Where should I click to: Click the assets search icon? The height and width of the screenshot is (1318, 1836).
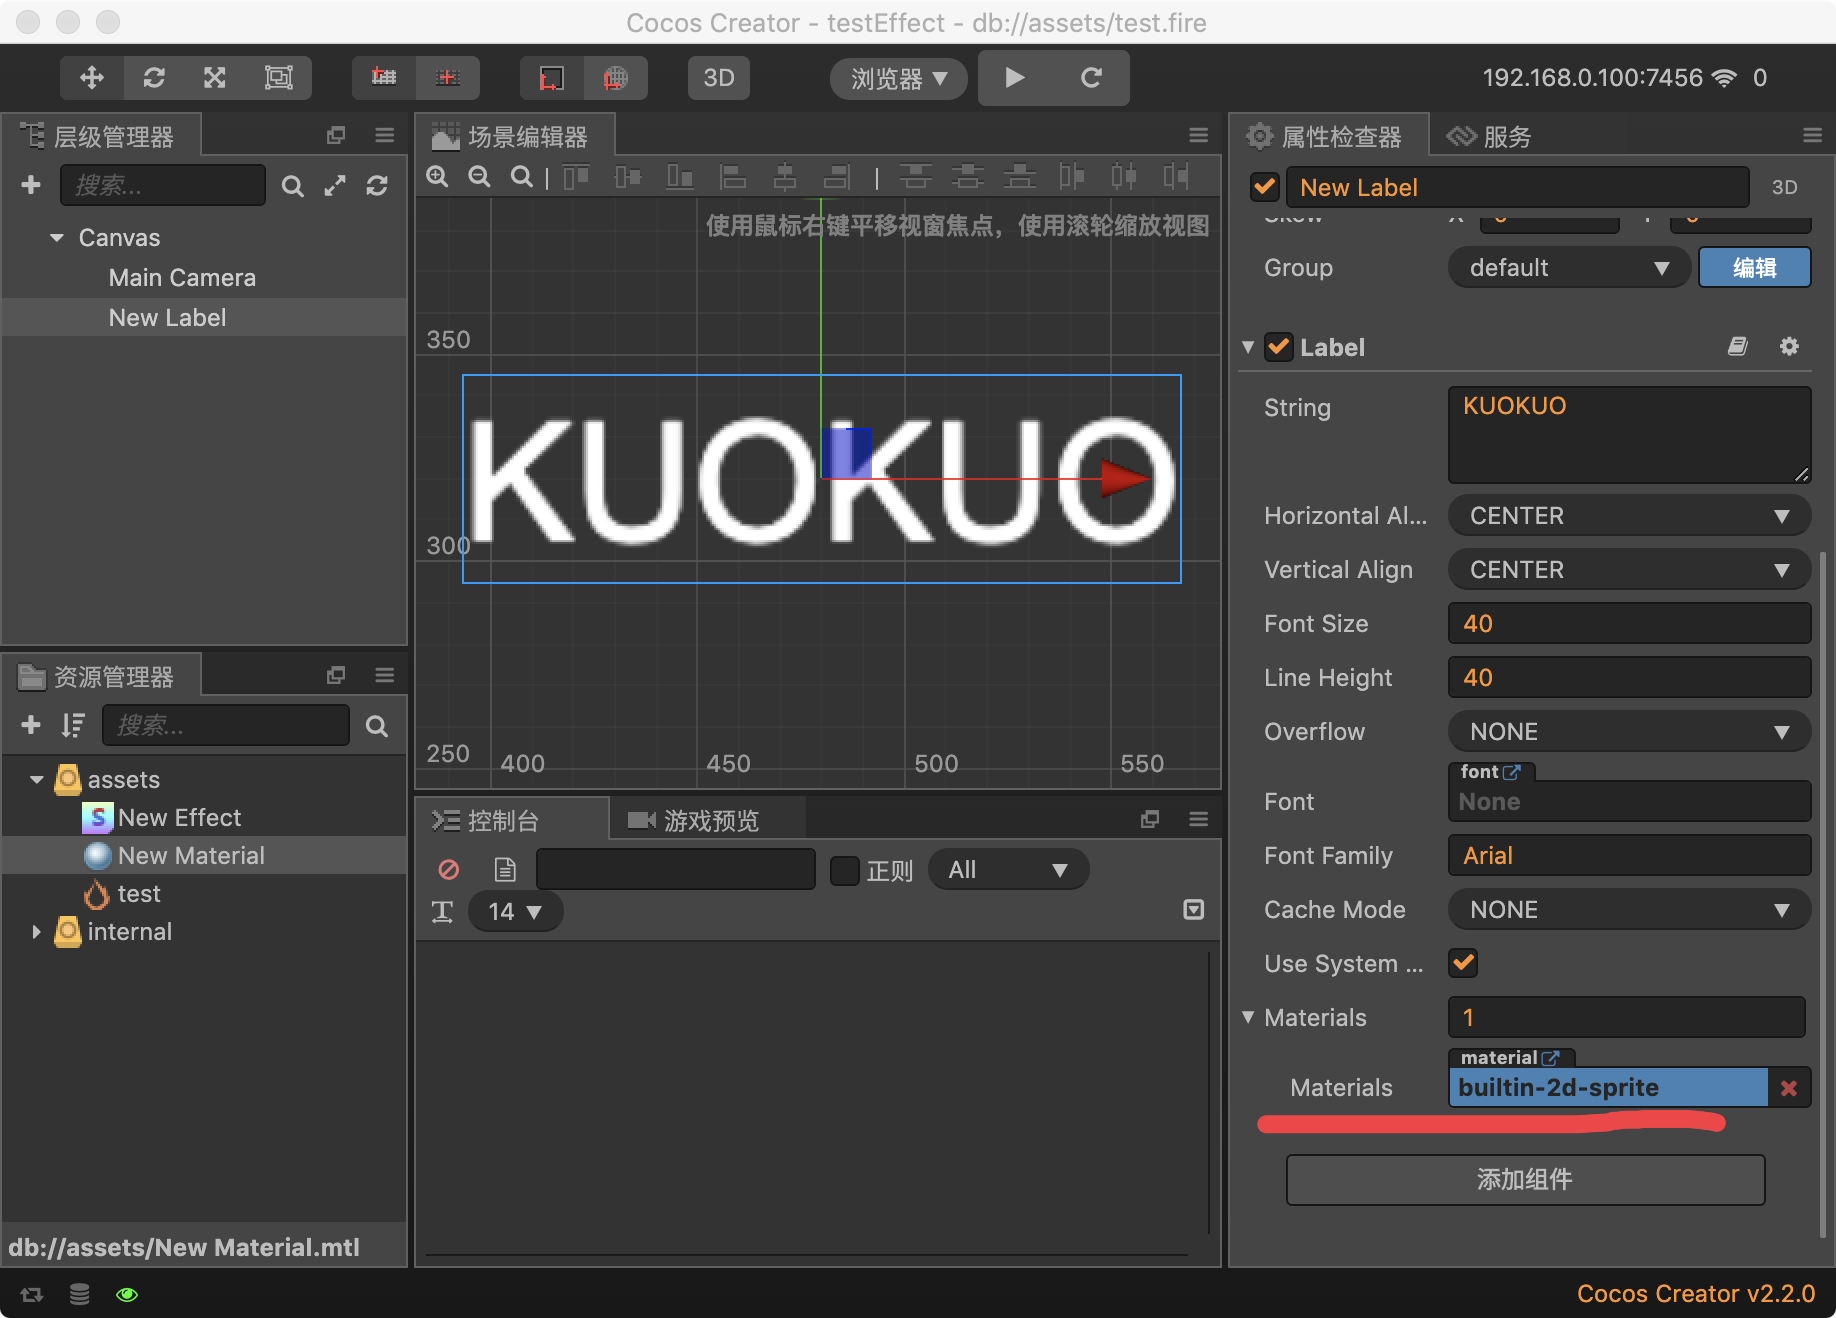[x=377, y=726]
